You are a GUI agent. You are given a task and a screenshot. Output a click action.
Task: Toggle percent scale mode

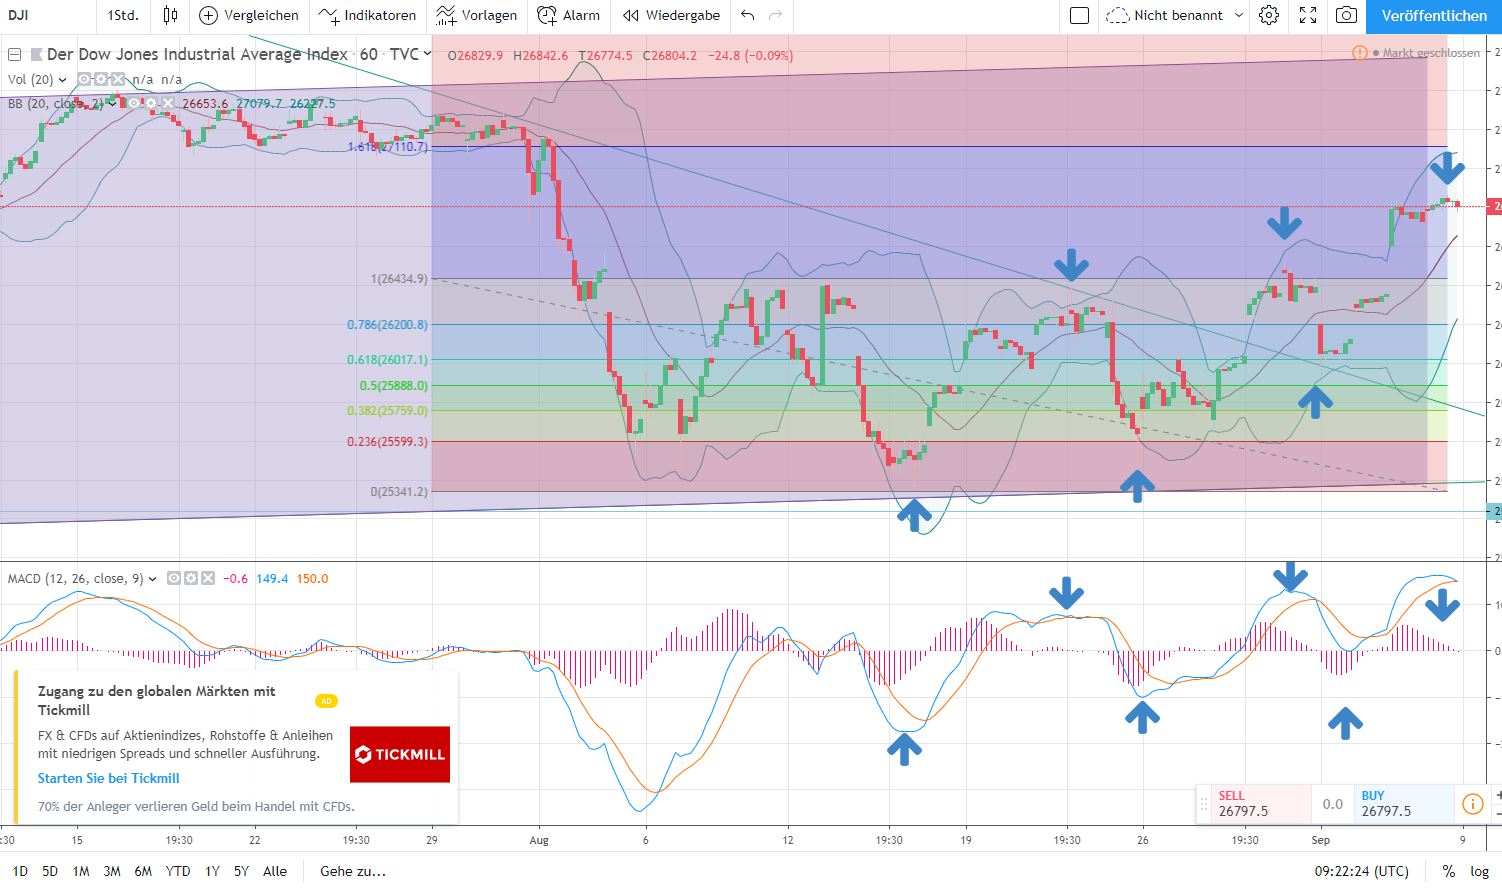pyautogui.click(x=1449, y=871)
